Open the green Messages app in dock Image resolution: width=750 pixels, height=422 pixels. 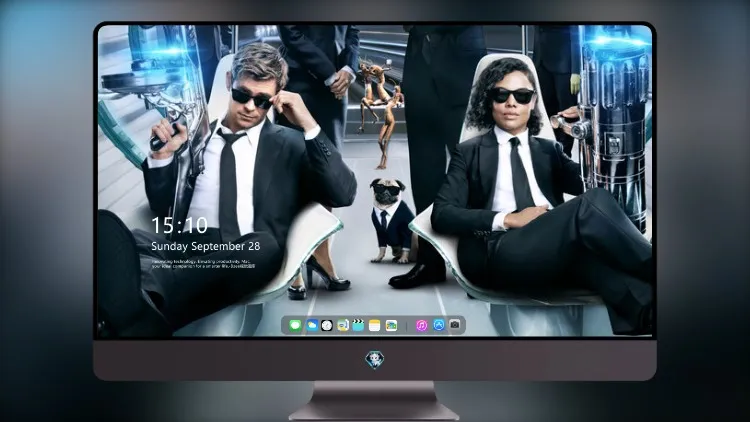pyautogui.click(x=296, y=326)
